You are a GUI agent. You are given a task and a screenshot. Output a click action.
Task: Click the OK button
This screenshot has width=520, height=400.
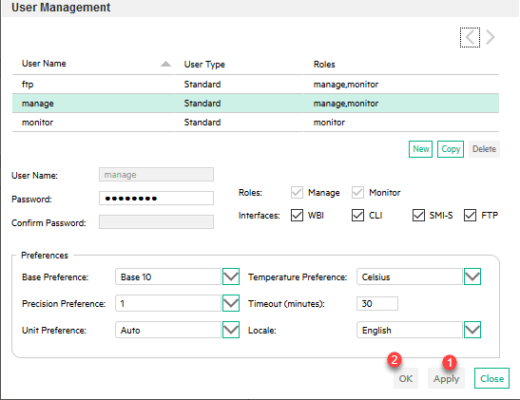tap(406, 378)
